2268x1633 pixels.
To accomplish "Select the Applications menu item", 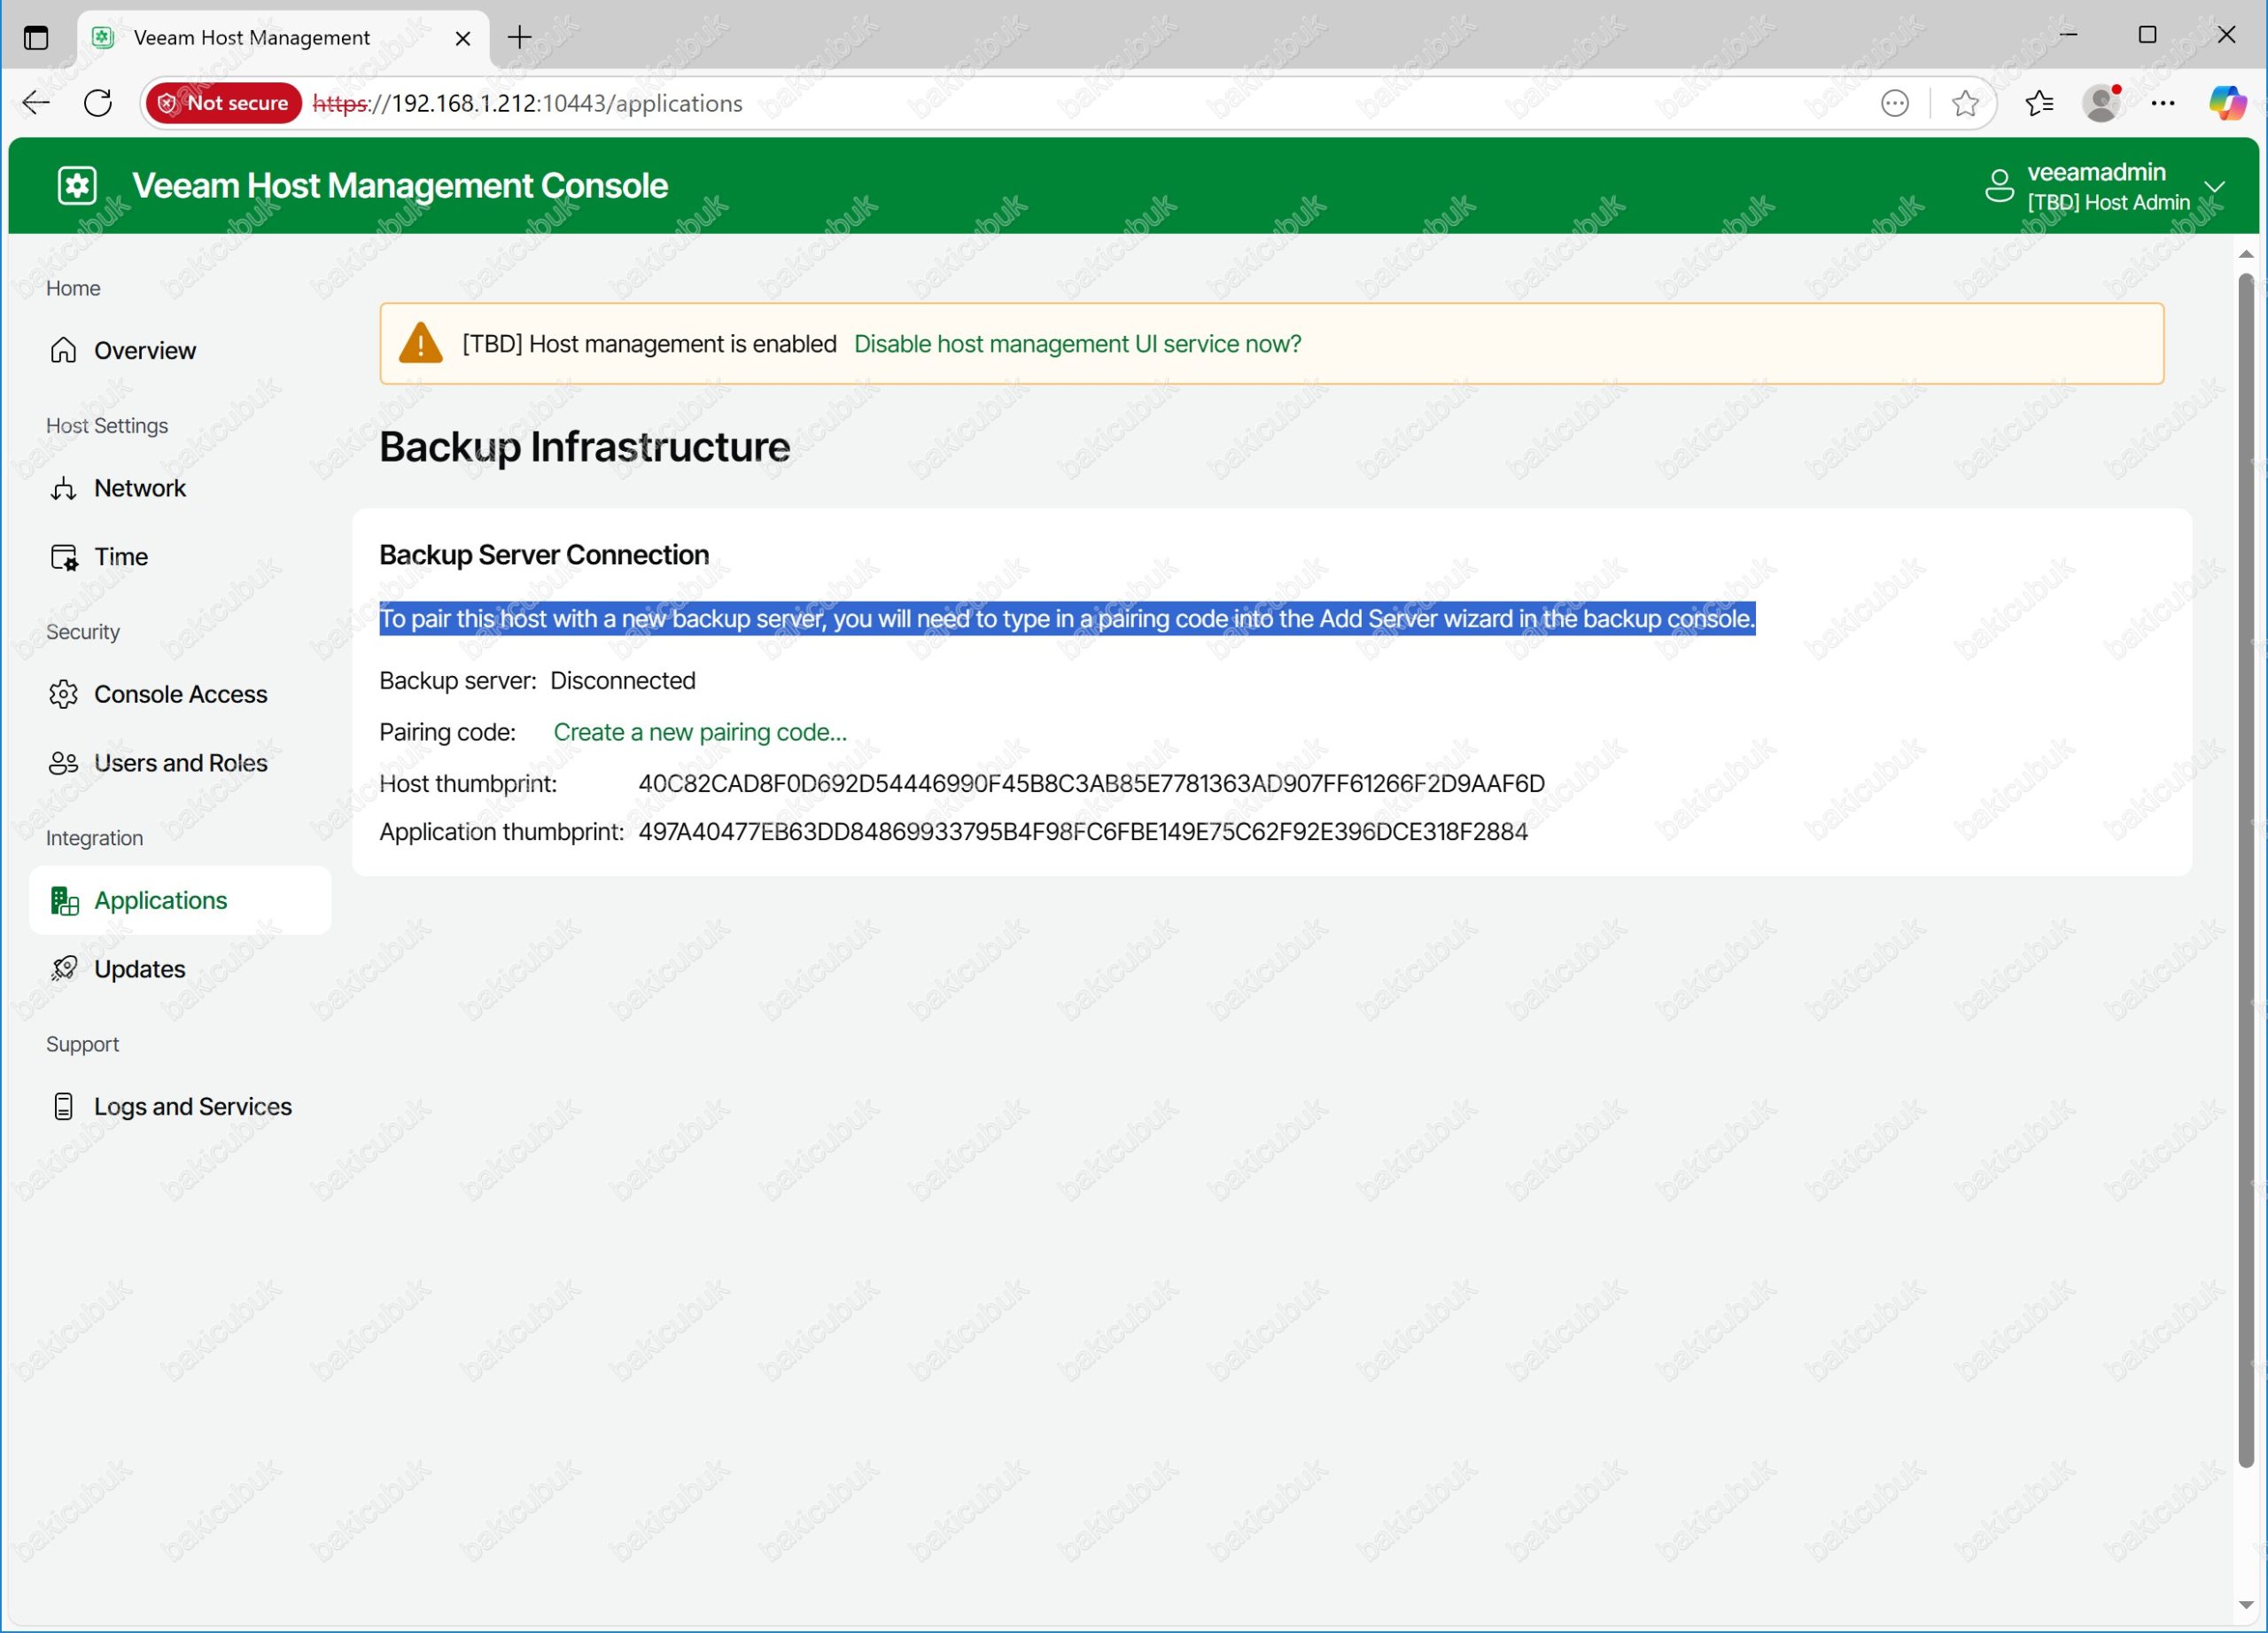I will (x=180, y=900).
